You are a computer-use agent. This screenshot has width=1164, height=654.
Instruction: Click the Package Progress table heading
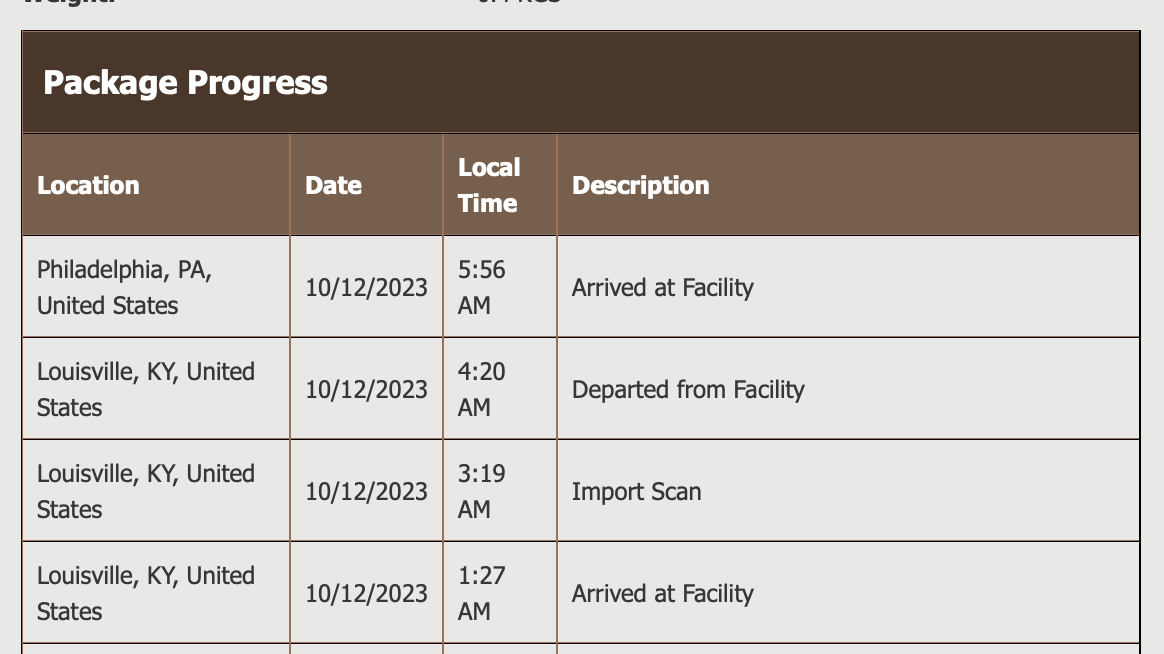(185, 82)
